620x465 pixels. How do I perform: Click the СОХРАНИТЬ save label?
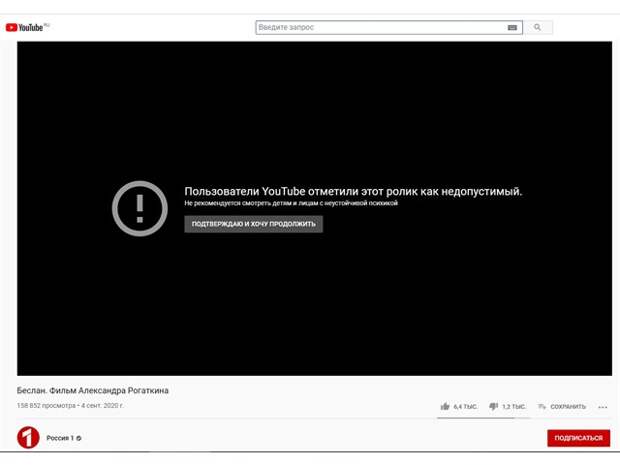point(568,406)
